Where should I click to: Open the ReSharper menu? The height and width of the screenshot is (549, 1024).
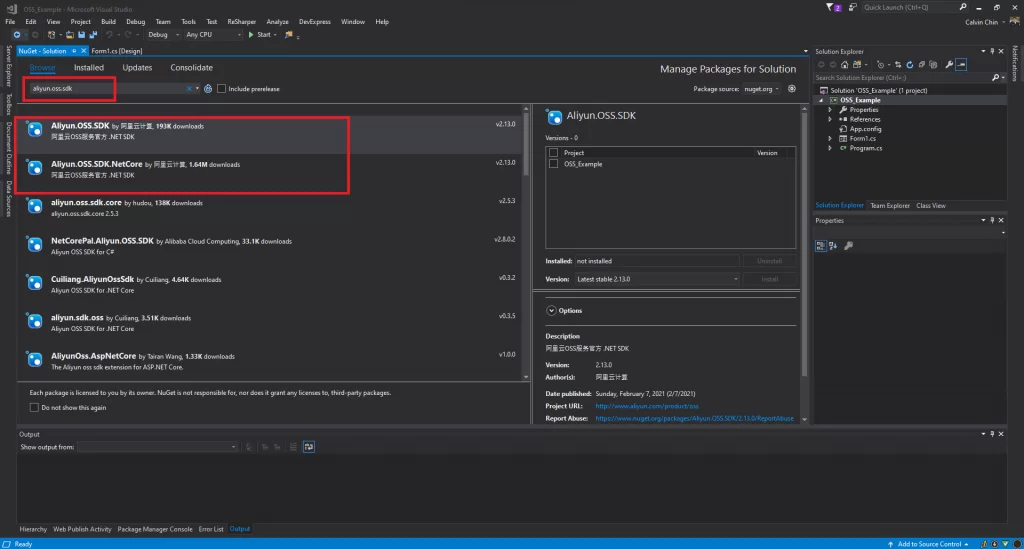click(241, 22)
